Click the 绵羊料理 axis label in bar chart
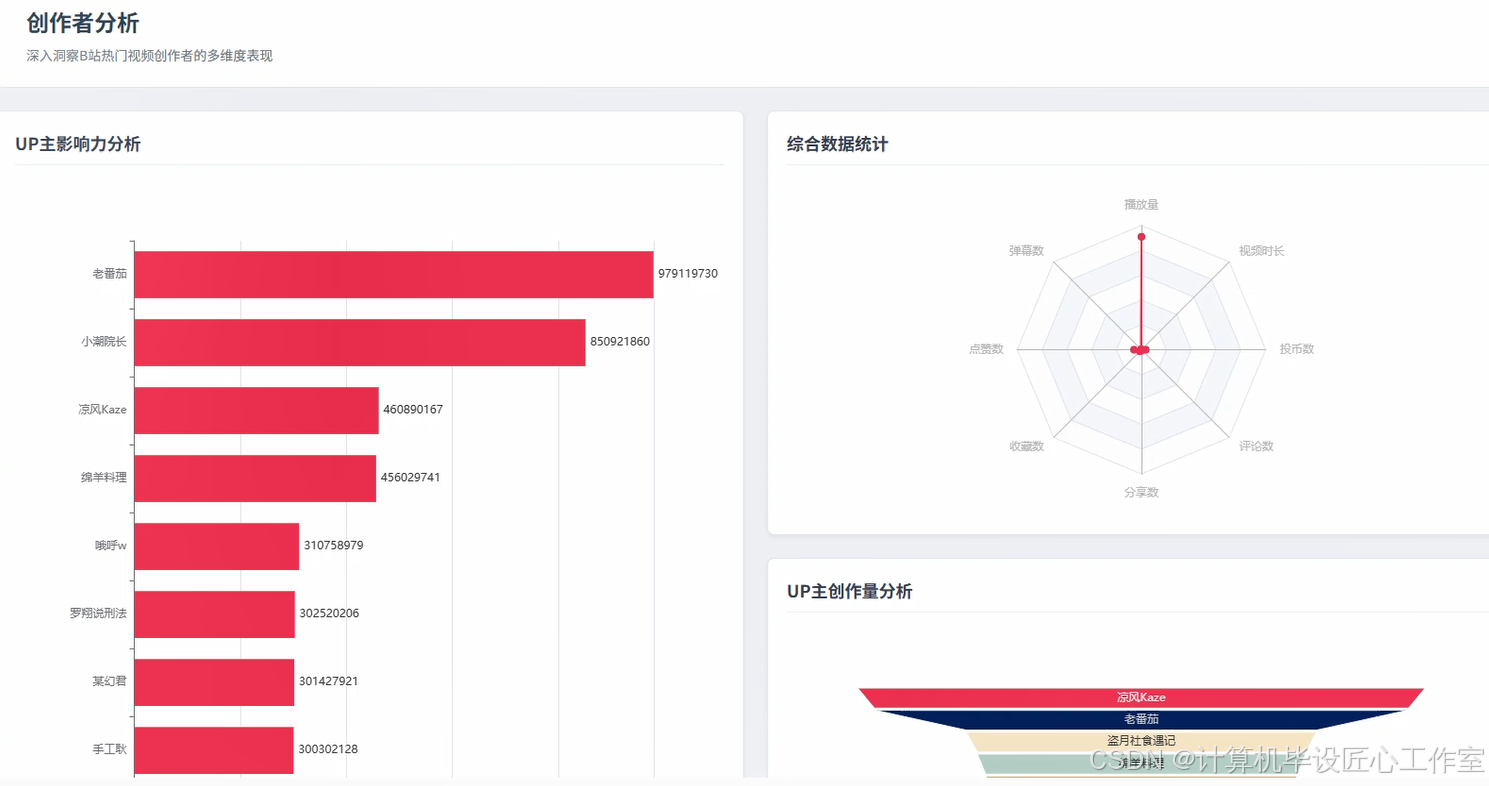1489x786 pixels. [104, 478]
